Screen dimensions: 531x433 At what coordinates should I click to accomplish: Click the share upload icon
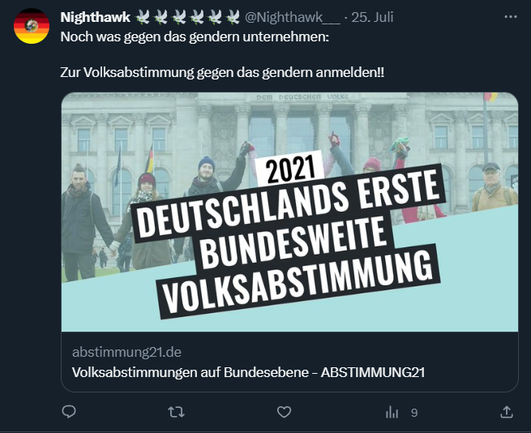(x=507, y=412)
